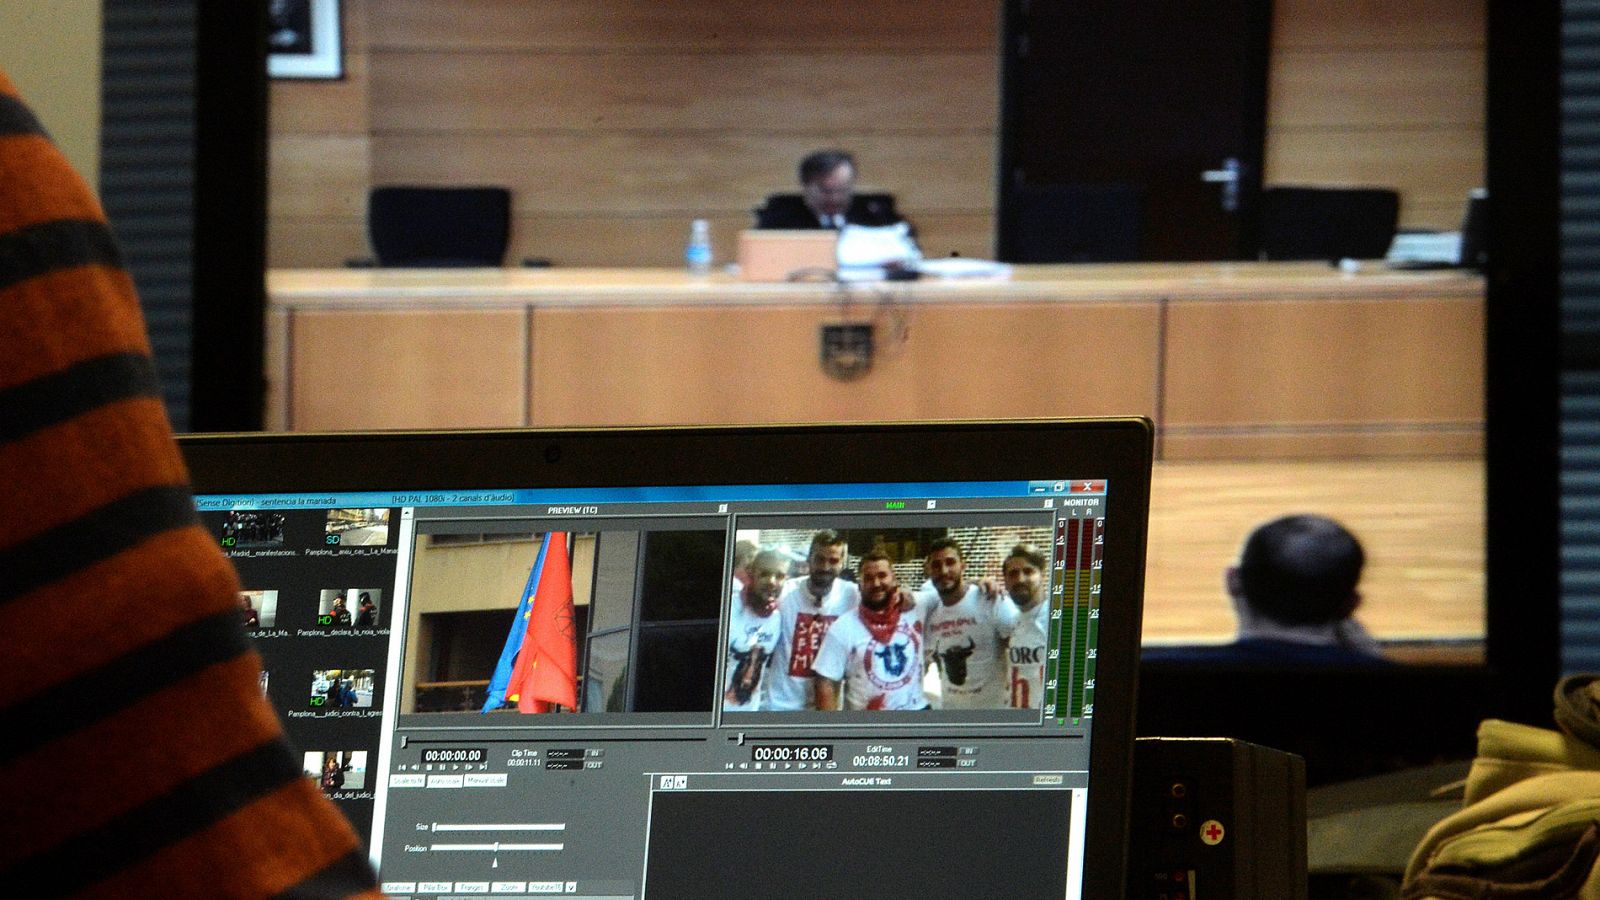The width and height of the screenshot is (1600, 900).
Task: Jump to end in Preview transport
Action: [483, 766]
